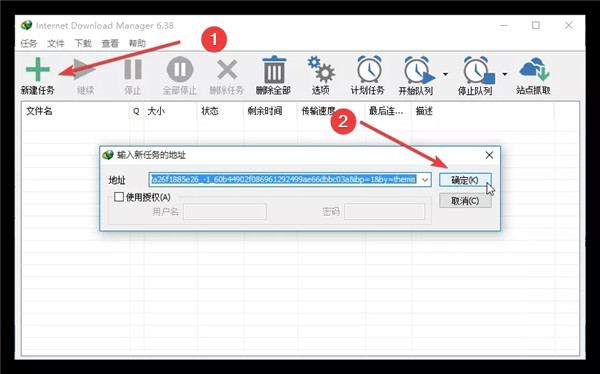Viewport: 600px width, 374px height.
Task: Confirm with the 确定(K) button
Action: tap(465, 180)
